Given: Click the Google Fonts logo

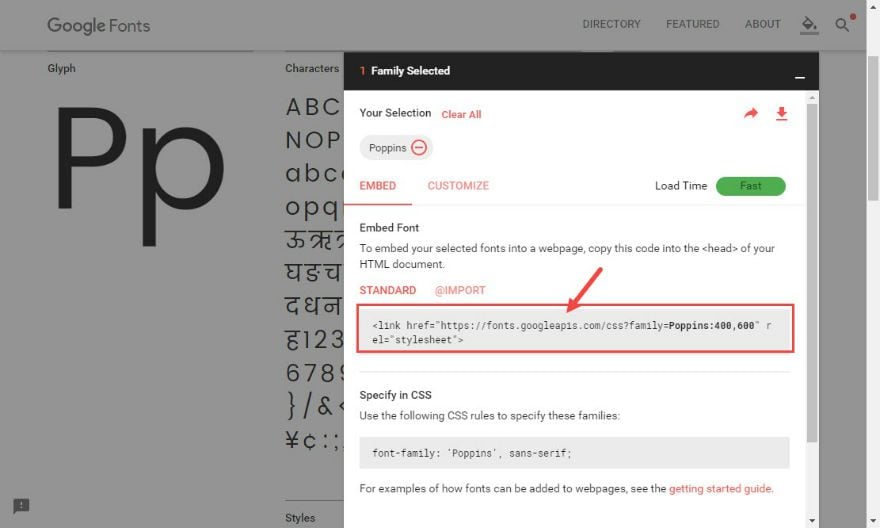Looking at the screenshot, I should pyautogui.click(x=98, y=25).
